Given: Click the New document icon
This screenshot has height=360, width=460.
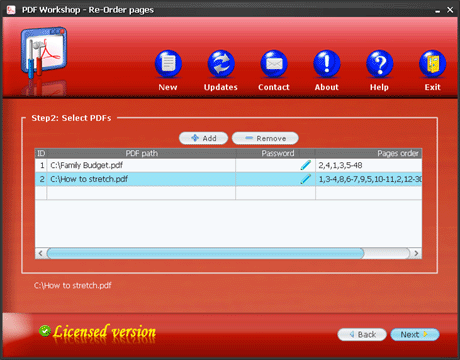Looking at the screenshot, I should (168, 63).
